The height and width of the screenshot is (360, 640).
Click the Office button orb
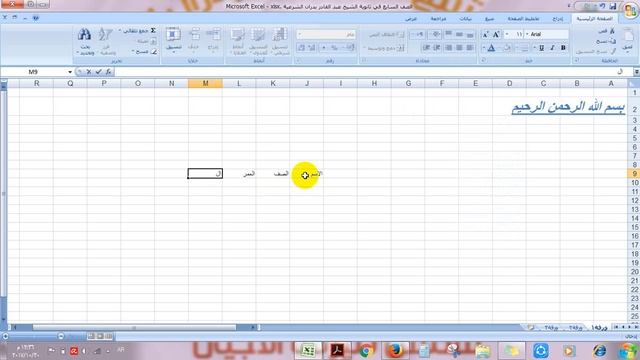pyautogui.click(x=631, y=10)
